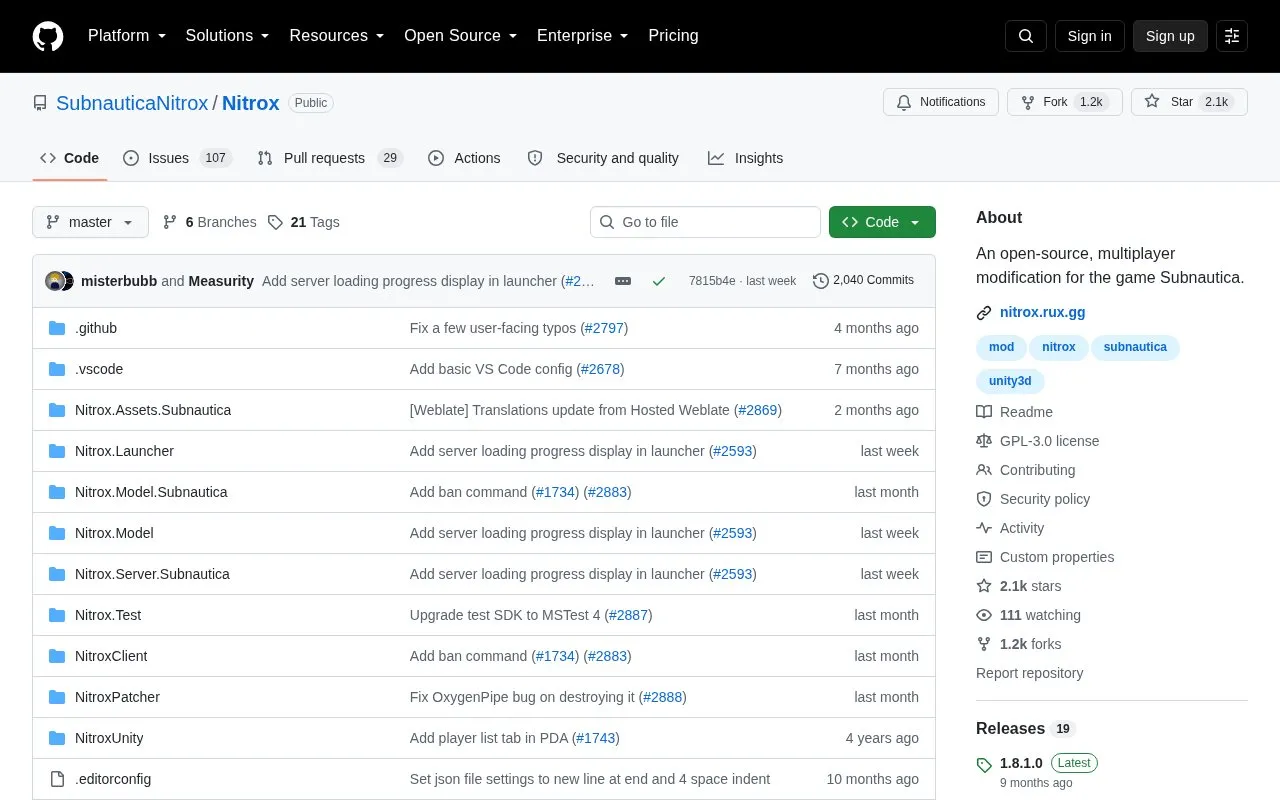Open the Readme section link
This screenshot has width=1280, height=800.
[x=1026, y=412]
